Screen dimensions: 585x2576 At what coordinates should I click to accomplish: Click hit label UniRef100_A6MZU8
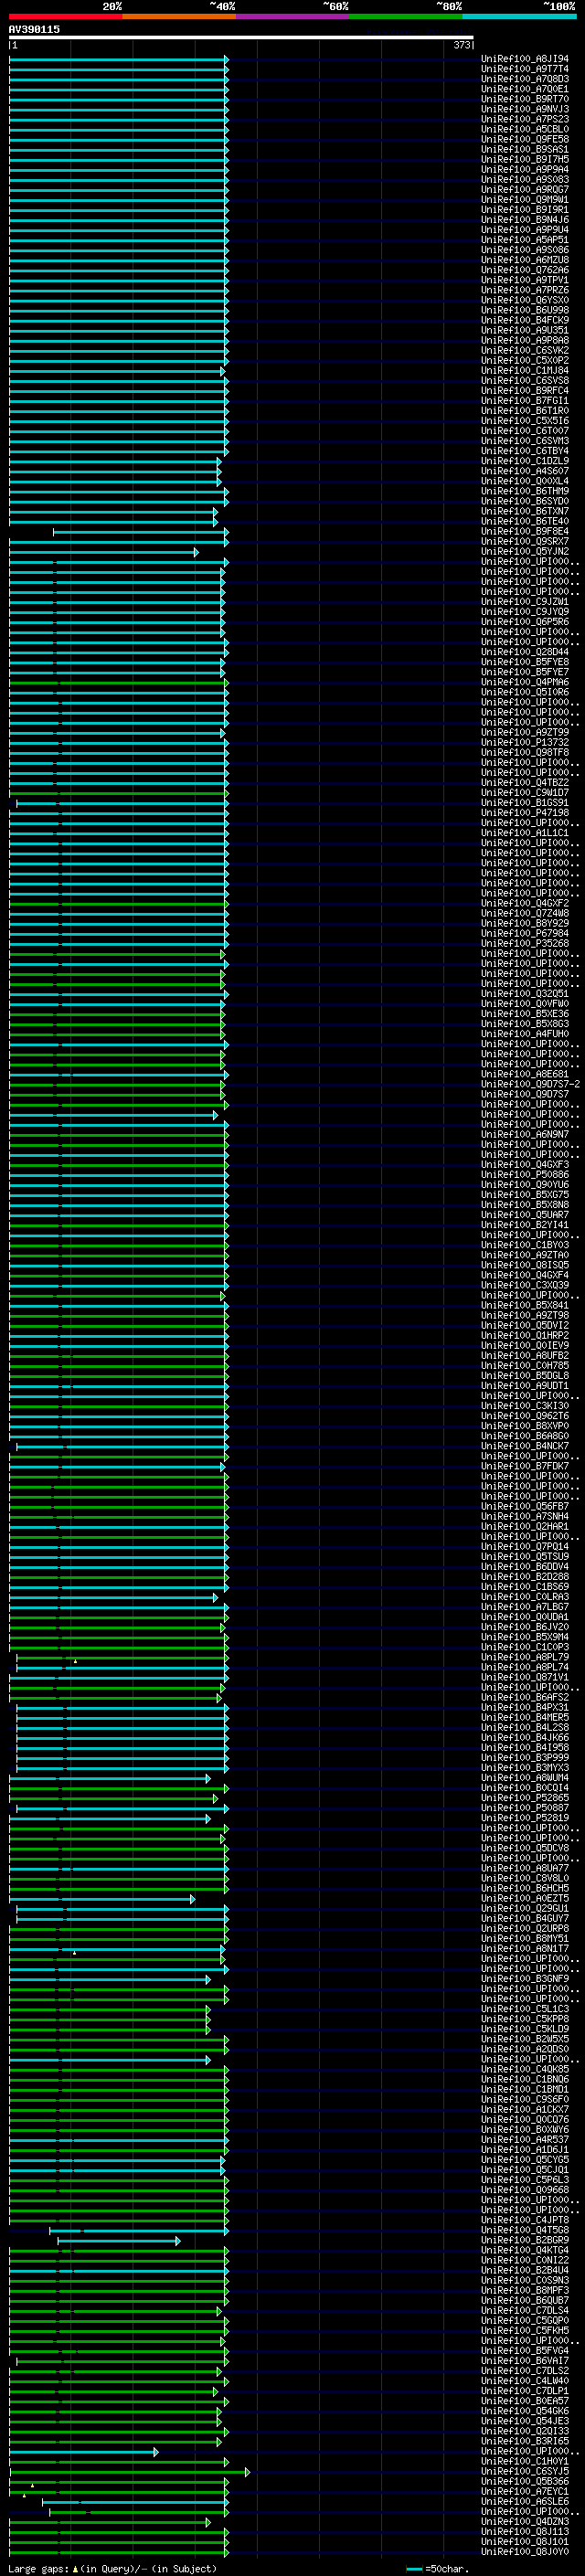(524, 260)
